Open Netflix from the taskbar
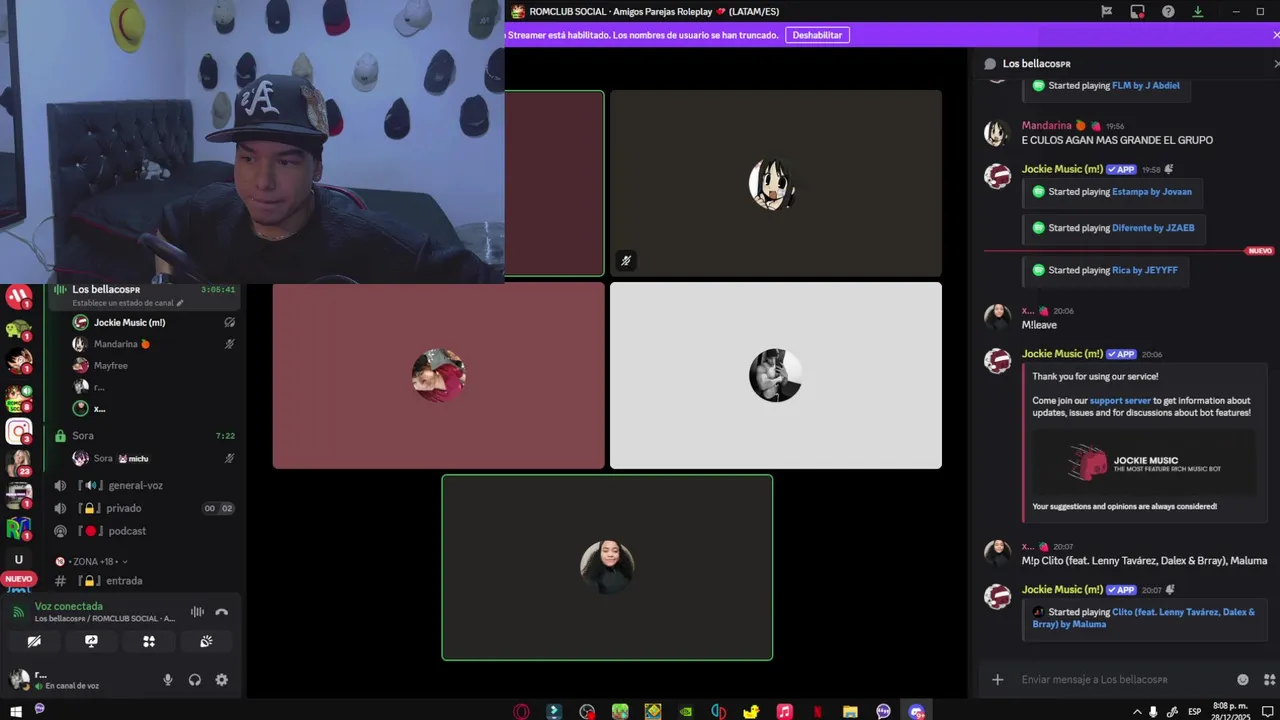 817,711
